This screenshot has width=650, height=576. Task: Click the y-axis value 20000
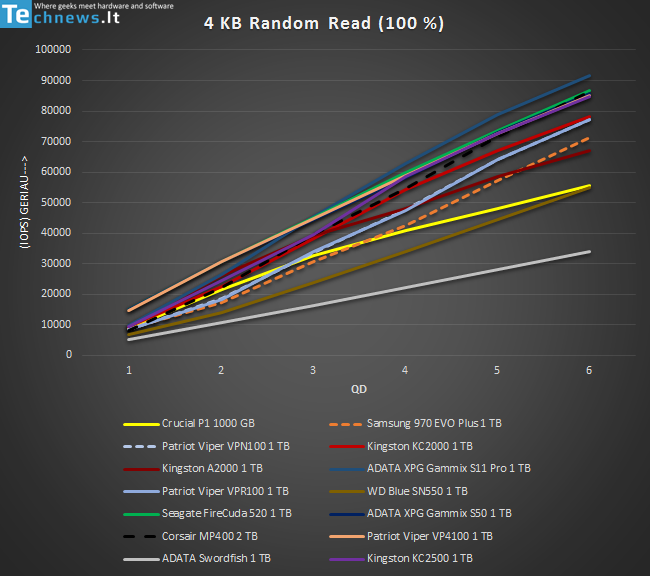[x=56, y=294]
